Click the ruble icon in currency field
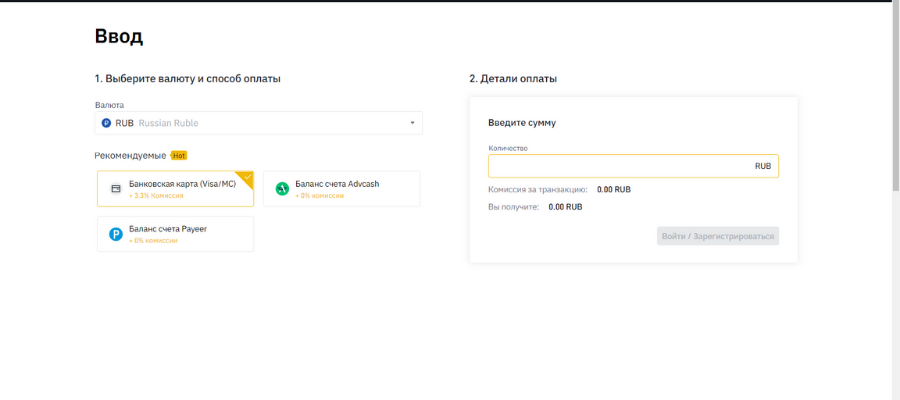This screenshot has height=400, width=900. pyautogui.click(x=106, y=123)
